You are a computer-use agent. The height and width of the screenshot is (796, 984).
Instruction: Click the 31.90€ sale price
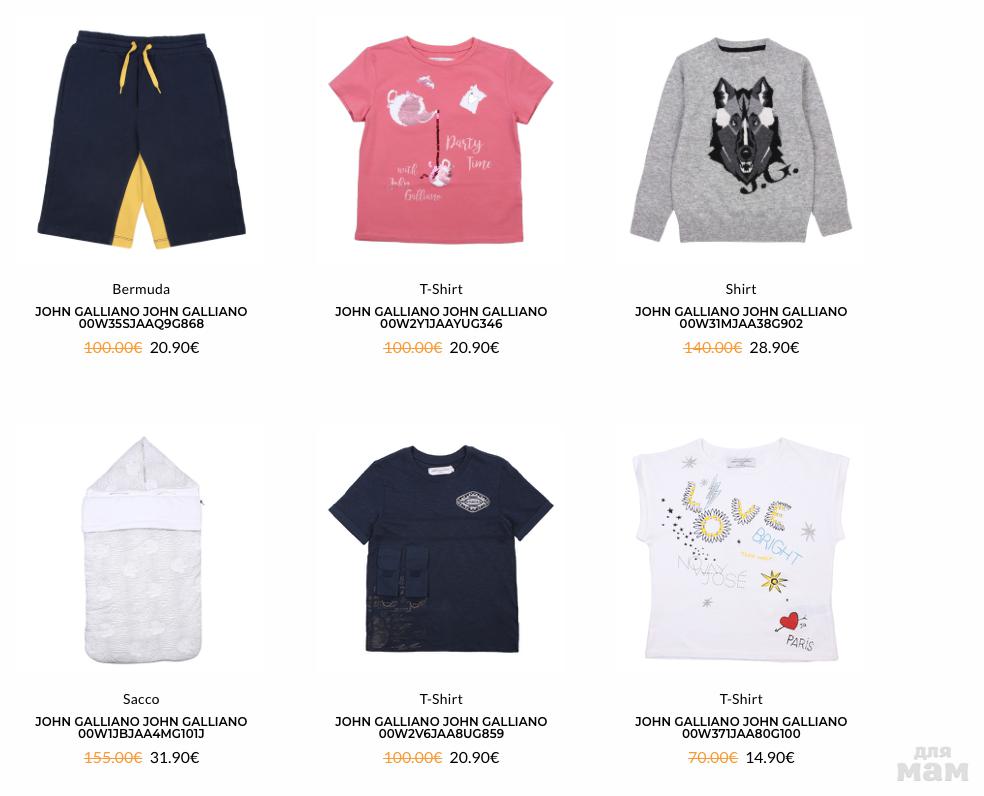pos(174,758)
